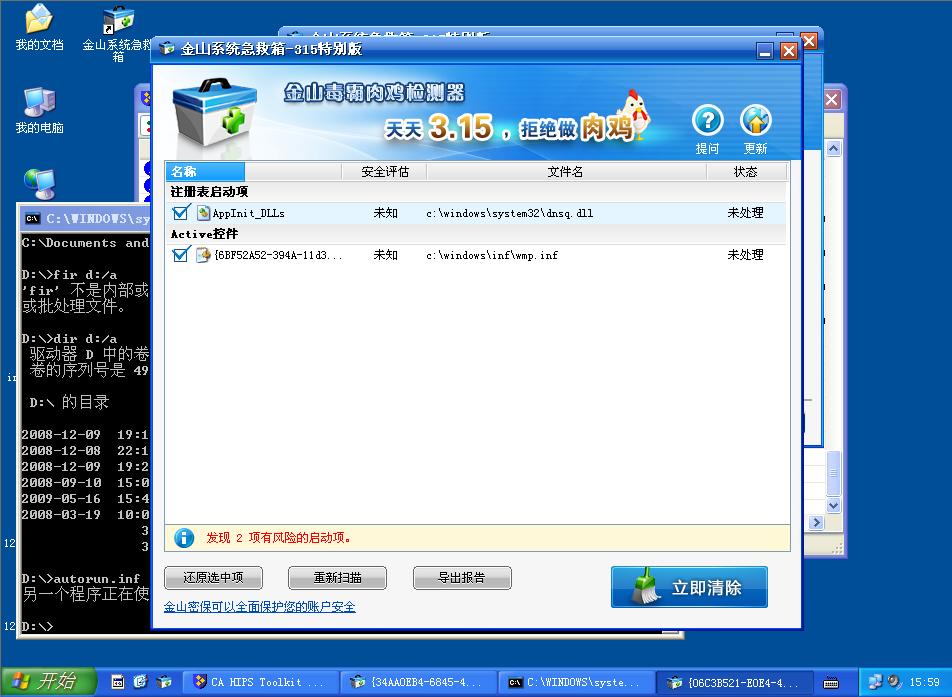This screenshot has height=697, width=952.
Task: Click the network connection tray icon
Action: click(x=875, y=682)
